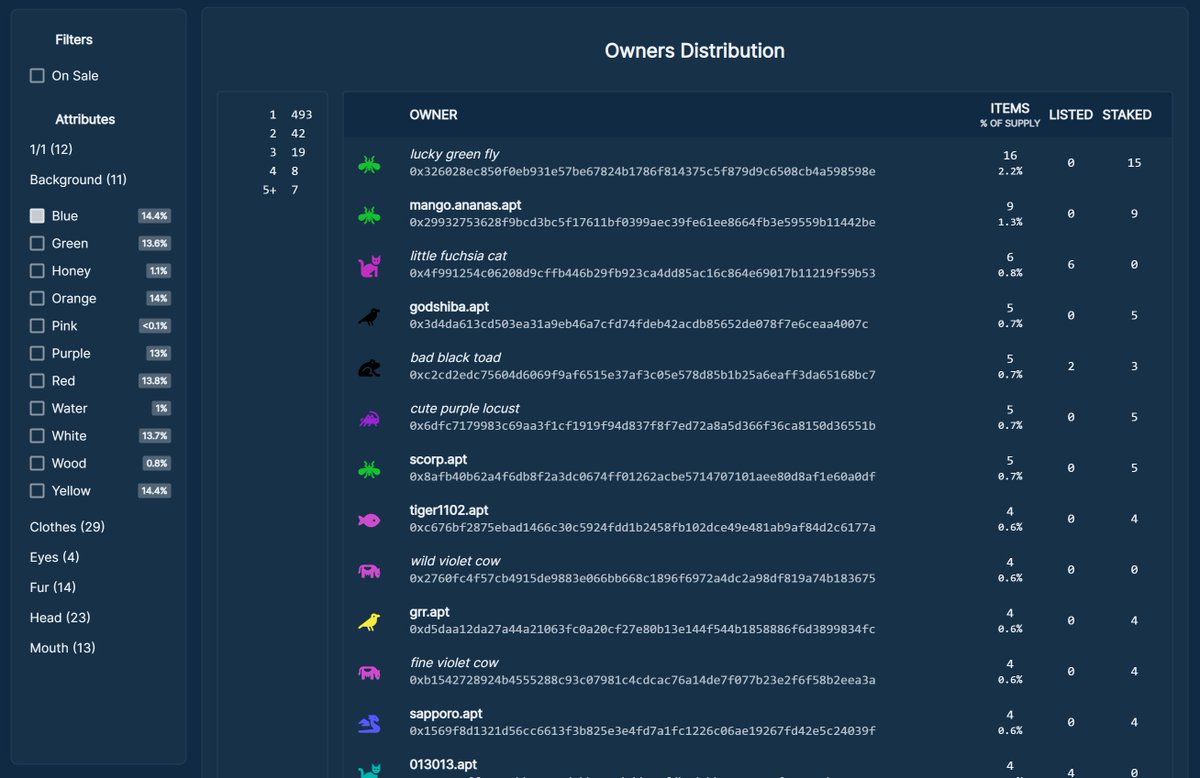Expand the Fur (14) attribute group

[53, 587]
